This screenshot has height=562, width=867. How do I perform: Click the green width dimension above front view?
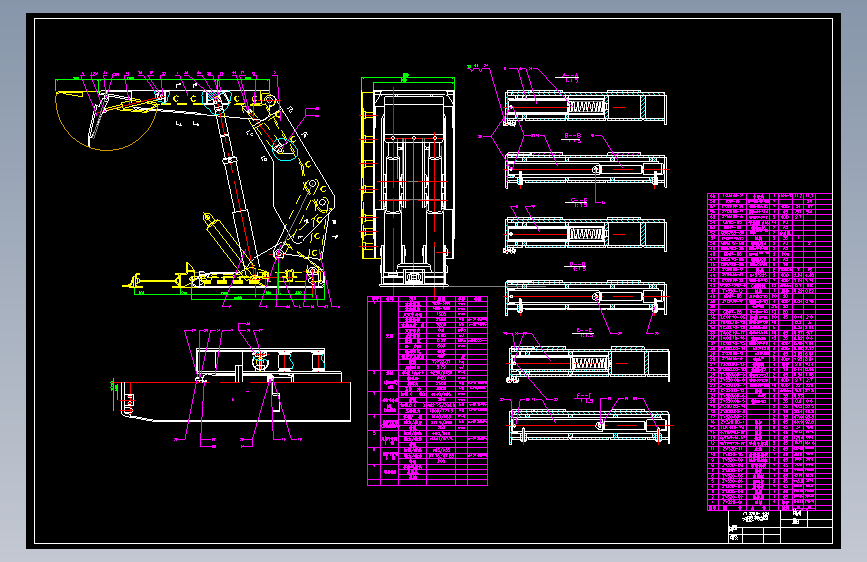point(408,81)
